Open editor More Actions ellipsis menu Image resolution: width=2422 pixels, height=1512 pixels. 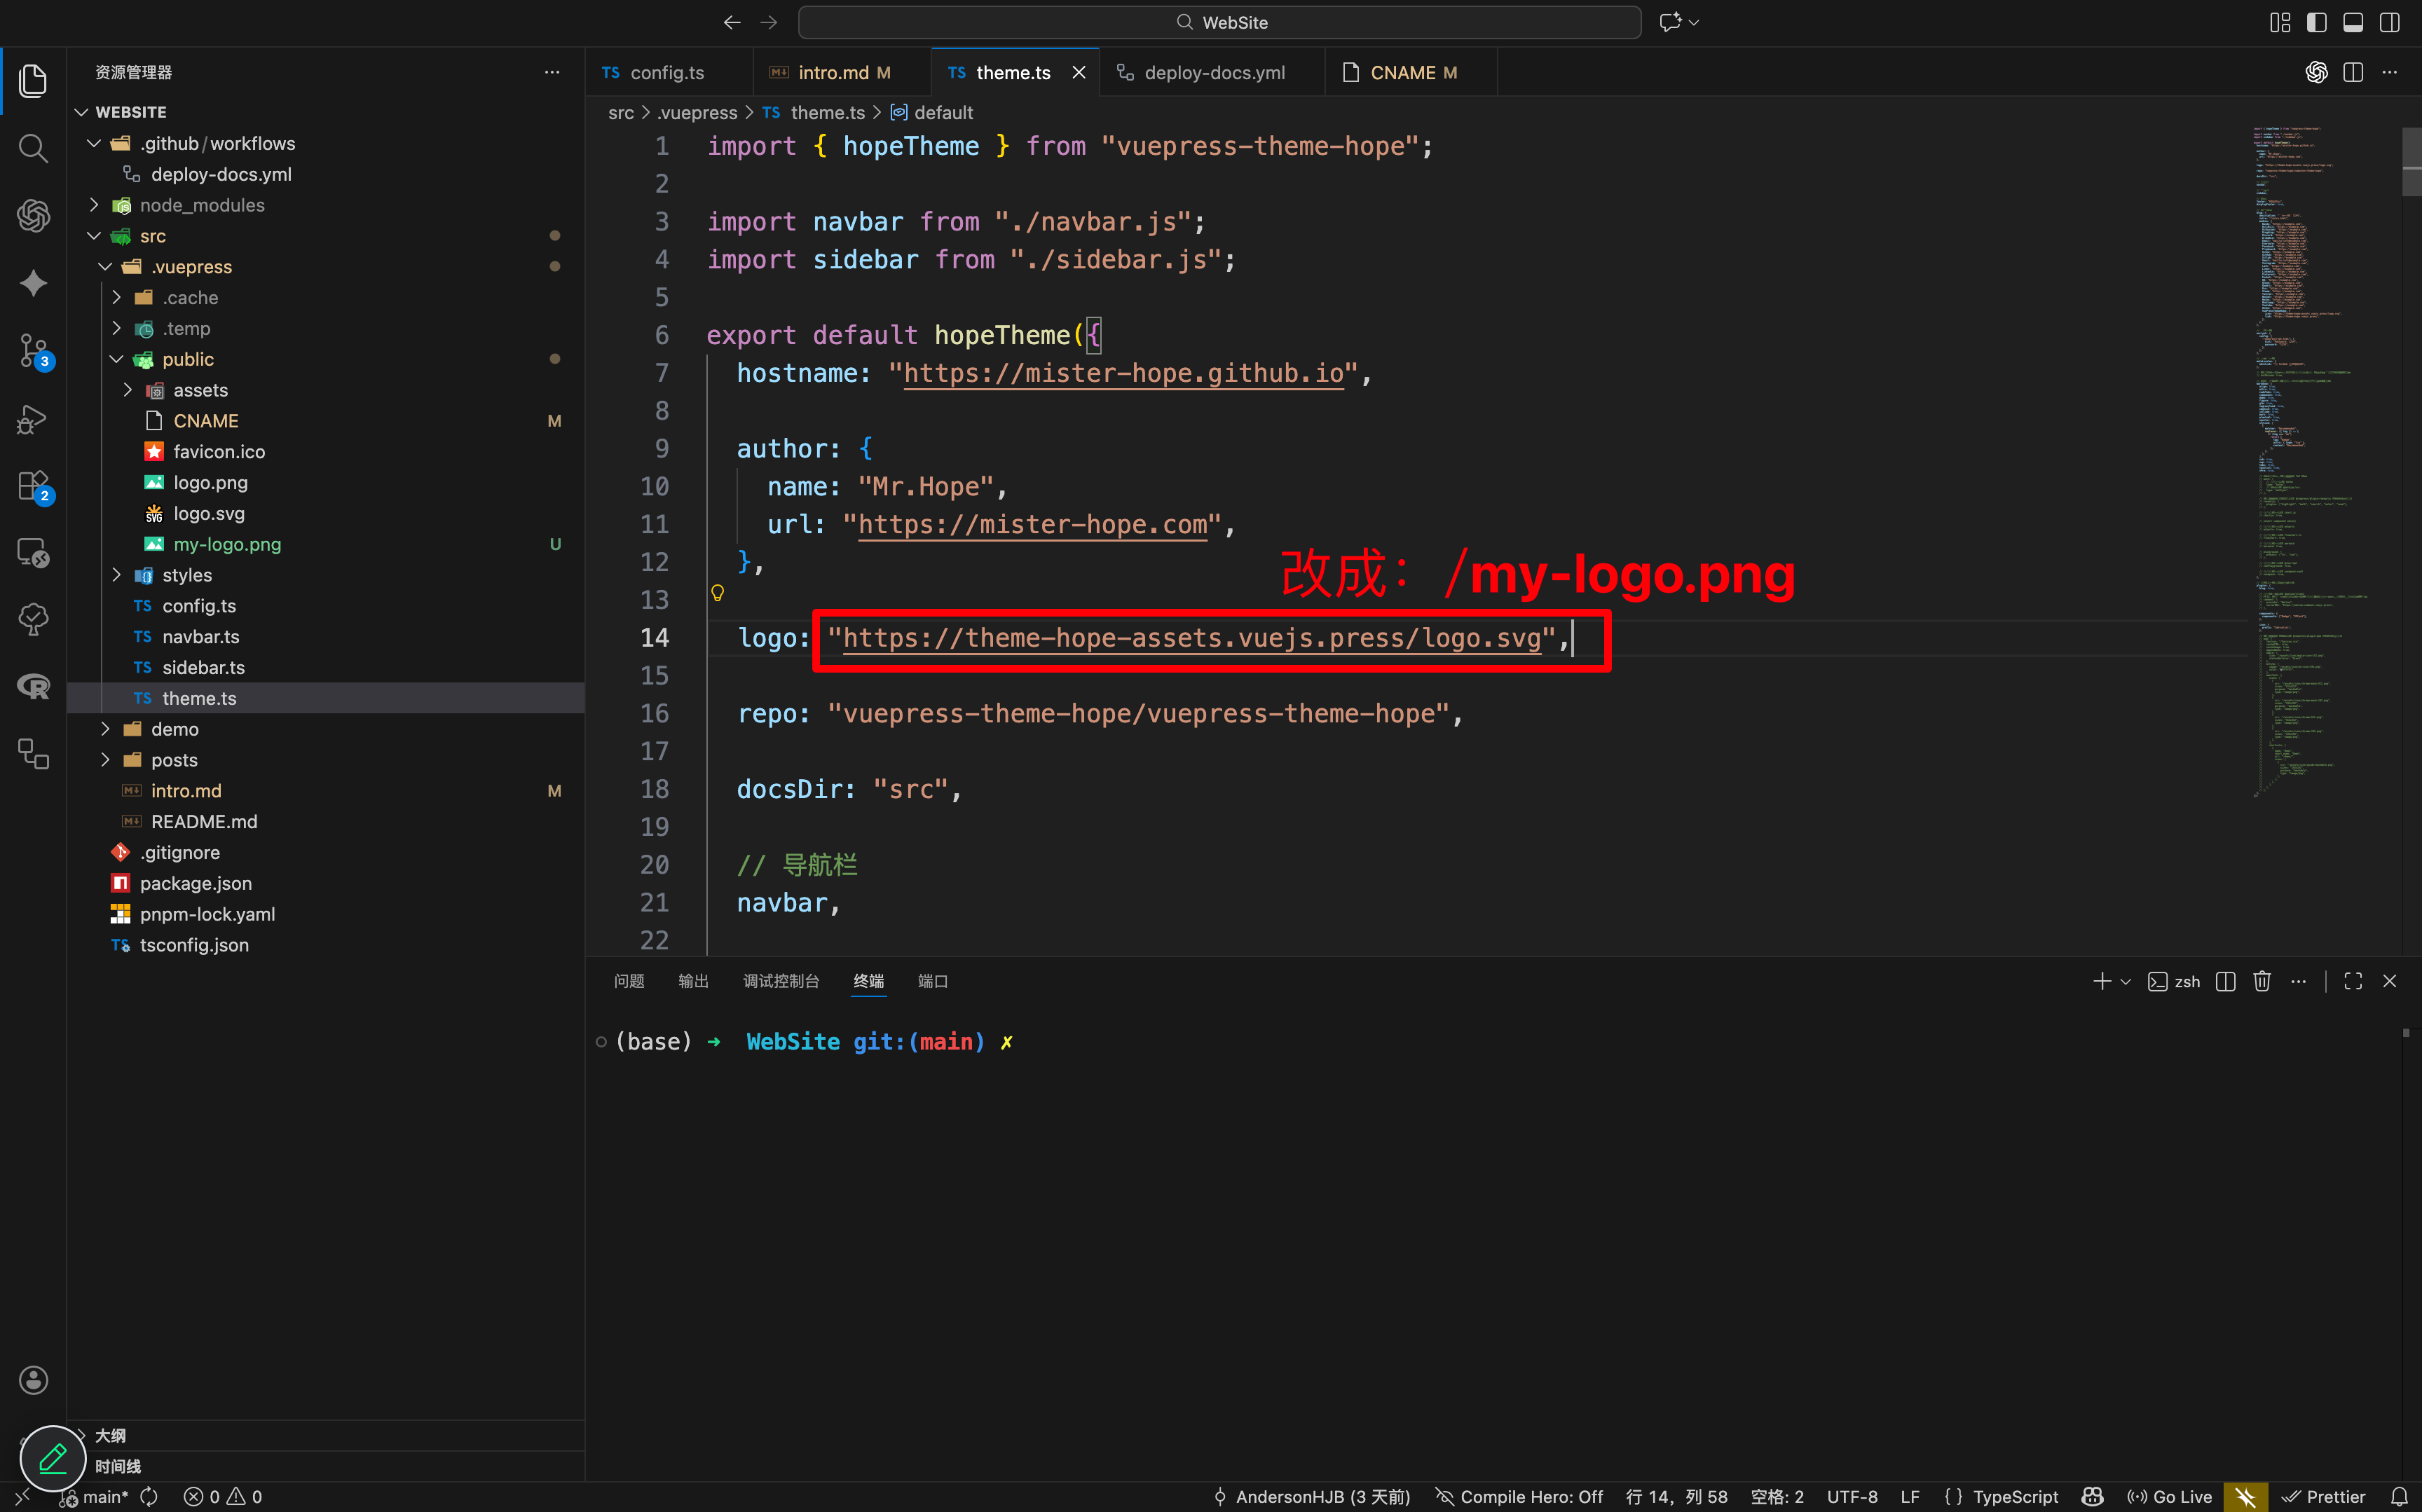2390,72
